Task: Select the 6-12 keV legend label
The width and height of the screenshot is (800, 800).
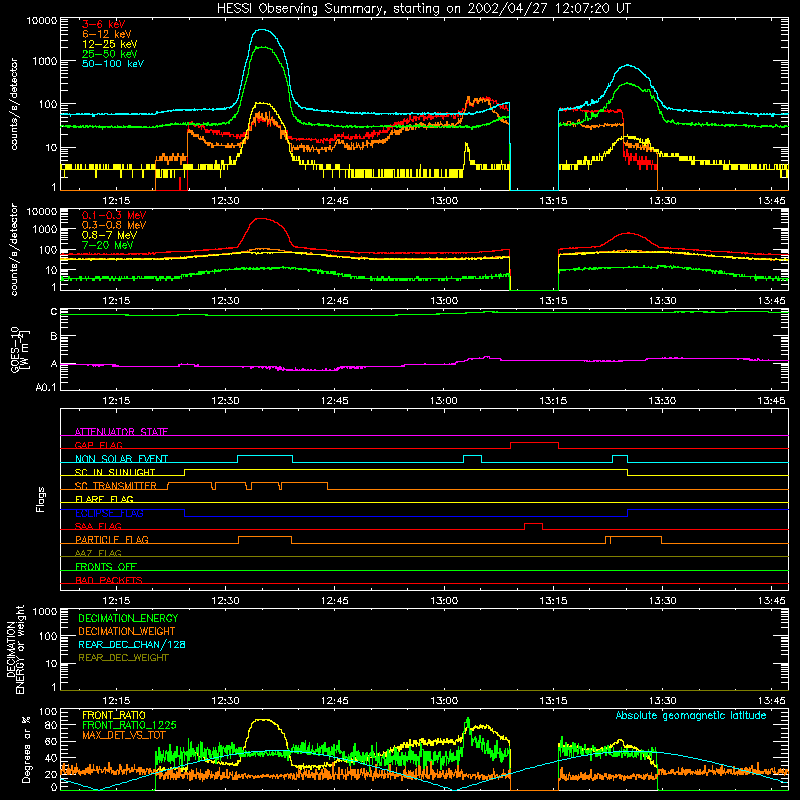Action: 107,34
